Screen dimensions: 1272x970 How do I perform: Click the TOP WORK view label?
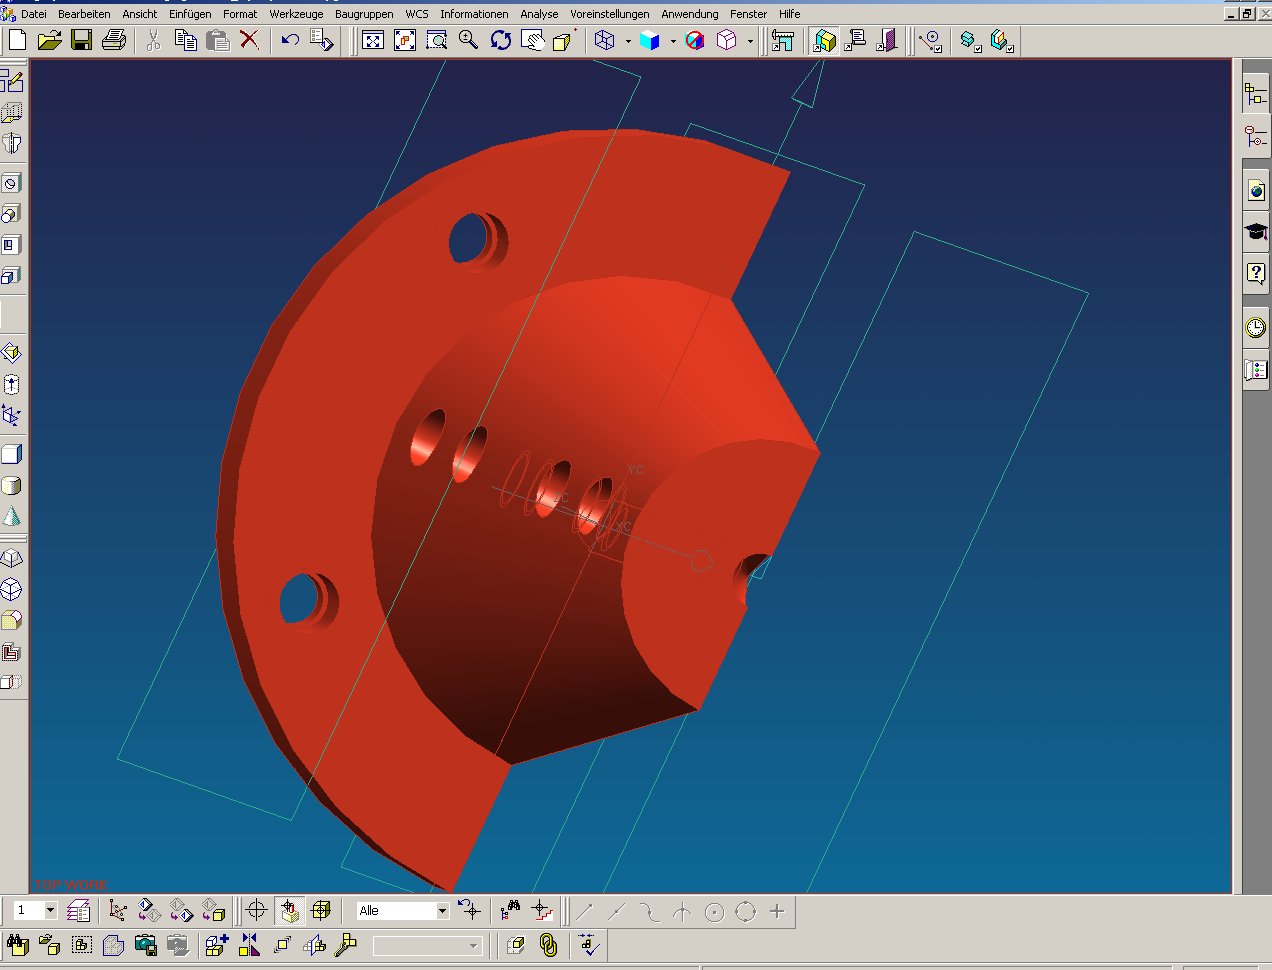70,885
